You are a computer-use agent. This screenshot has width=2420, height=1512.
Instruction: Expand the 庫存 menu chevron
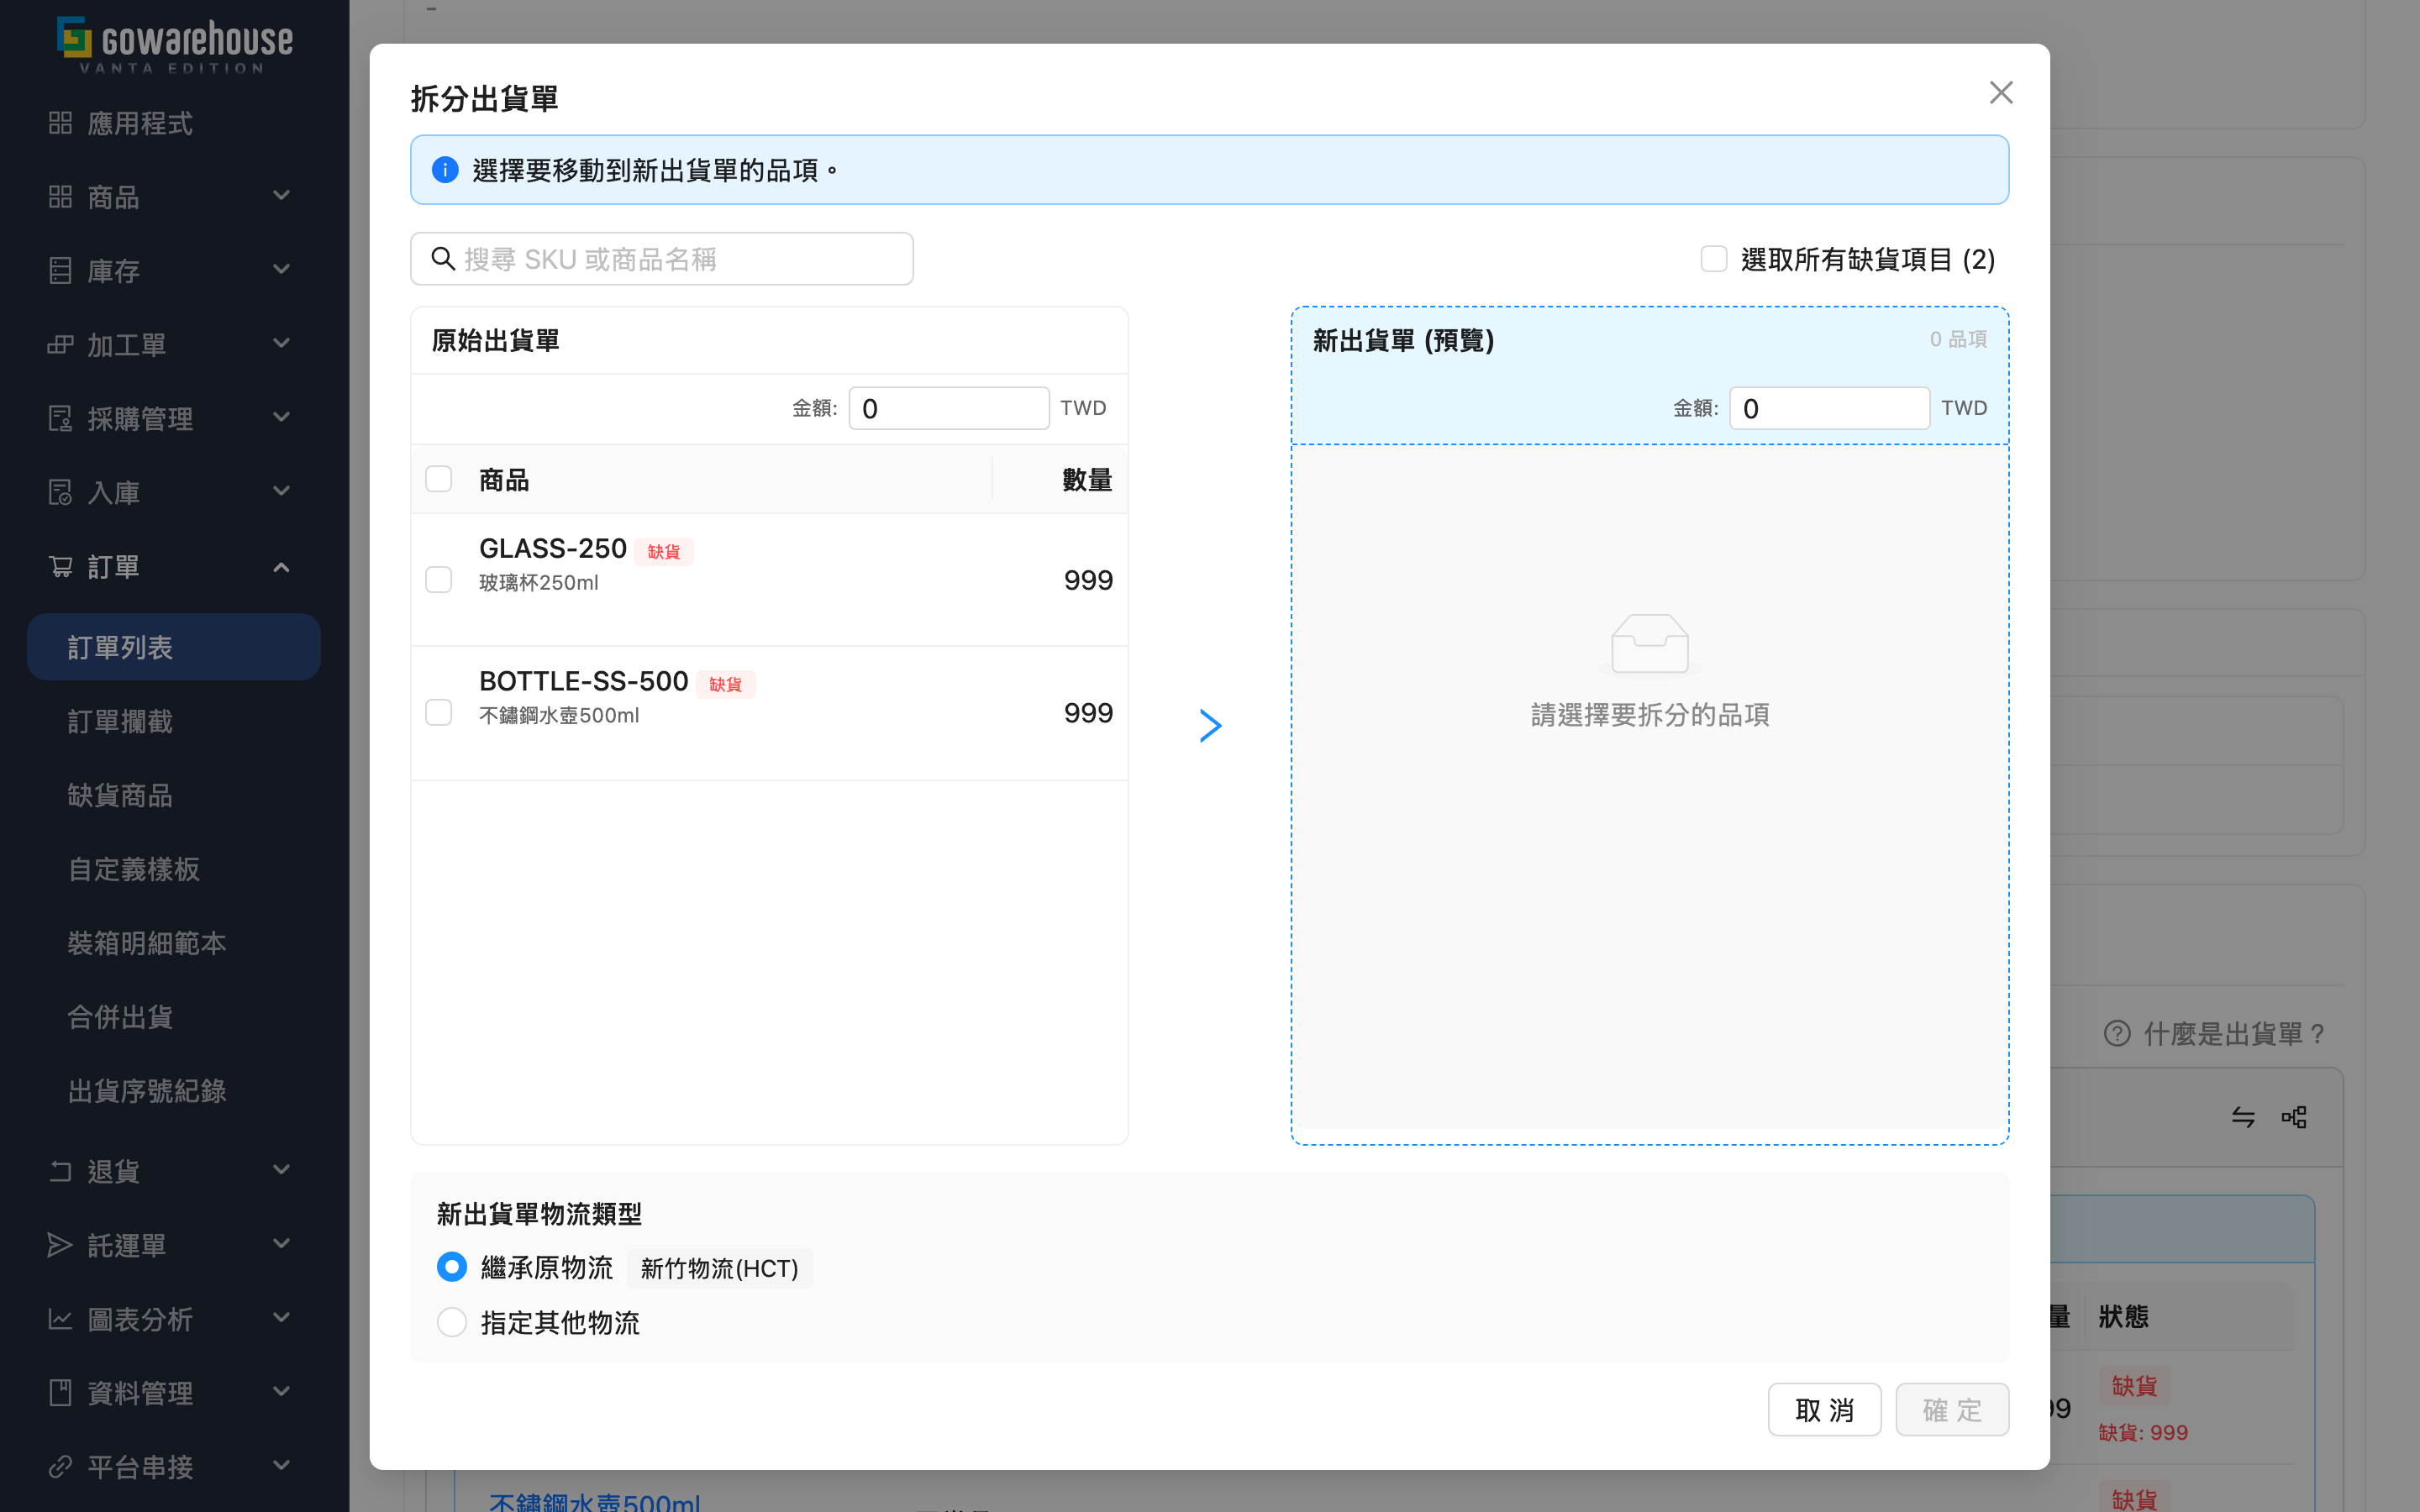[x=282, y=269]
